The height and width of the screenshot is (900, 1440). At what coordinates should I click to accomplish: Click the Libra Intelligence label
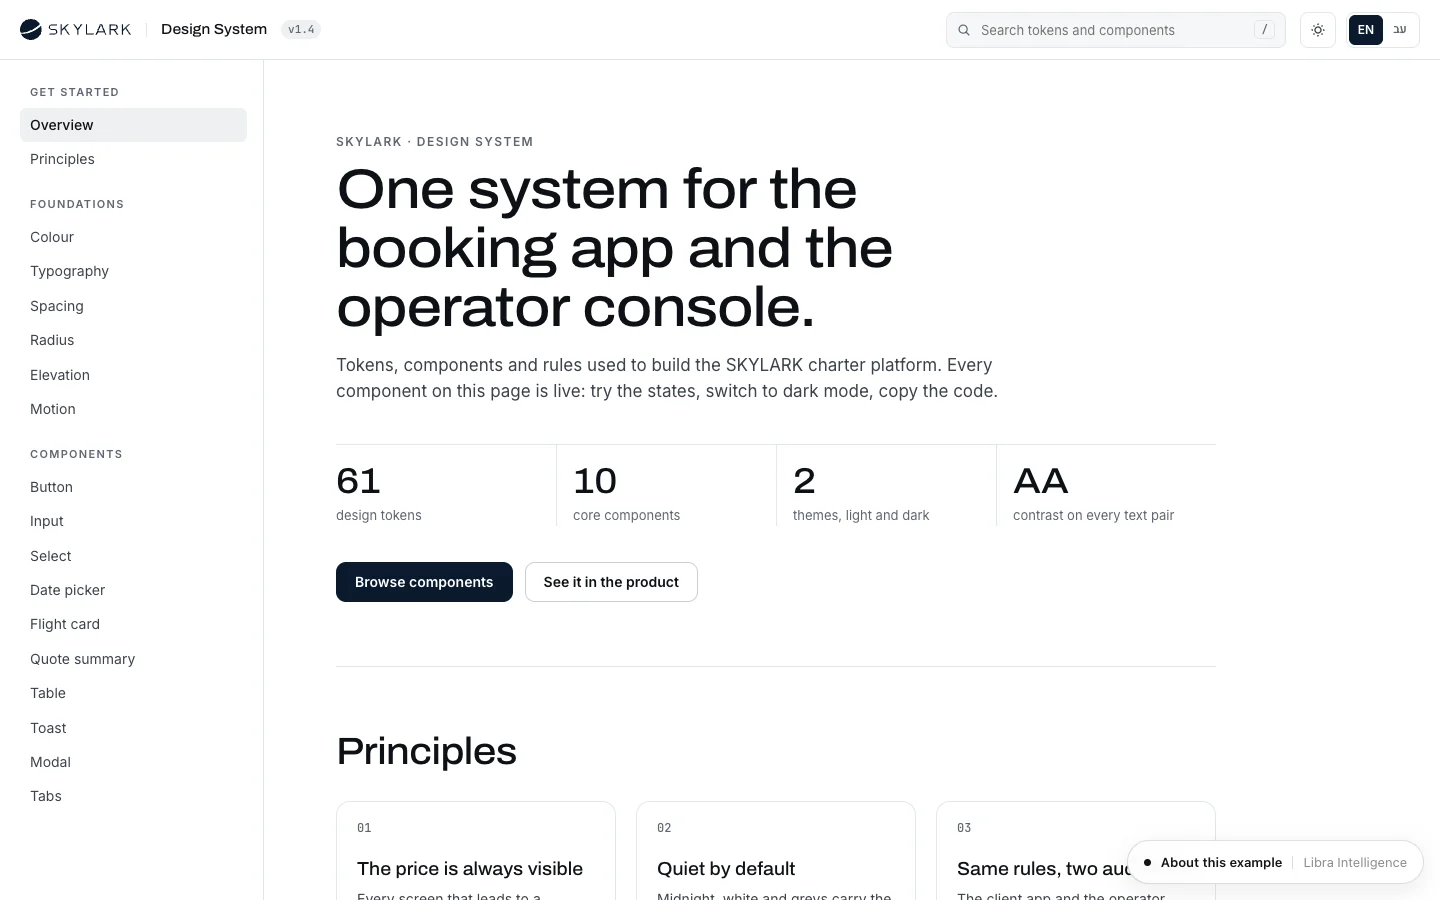tap(1355, 862)
